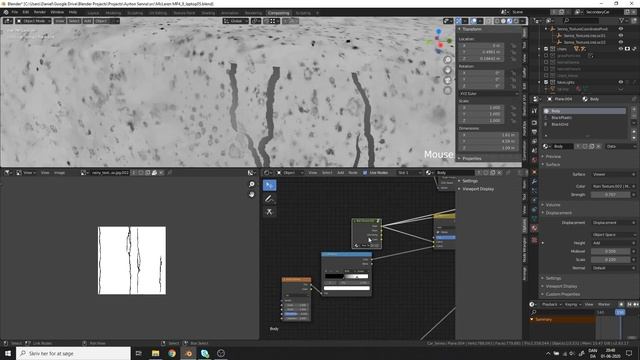This screenshot has width=640, height=360.
Task: Switch to Blender in the taskbar
Action: click(188, 353)
